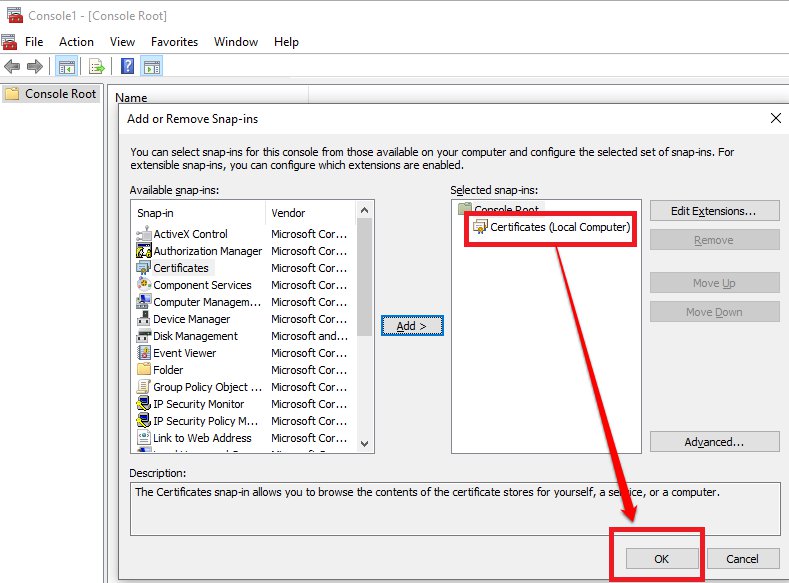
Task: Select the IP Security Monitor icon
Action: point(144,404)
